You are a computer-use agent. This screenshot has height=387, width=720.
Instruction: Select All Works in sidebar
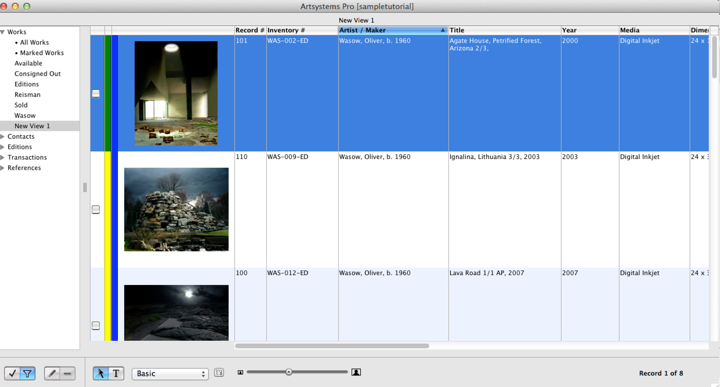click(34, 42)
